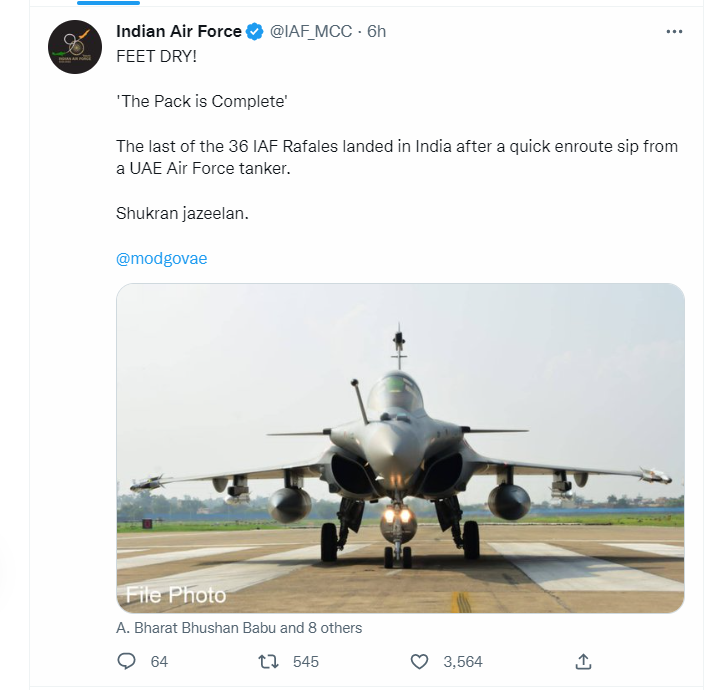The width and height of the screenshot is (713, 690).
Task: Retweet using the retweet arrows icon
Action: coord(269,661)
